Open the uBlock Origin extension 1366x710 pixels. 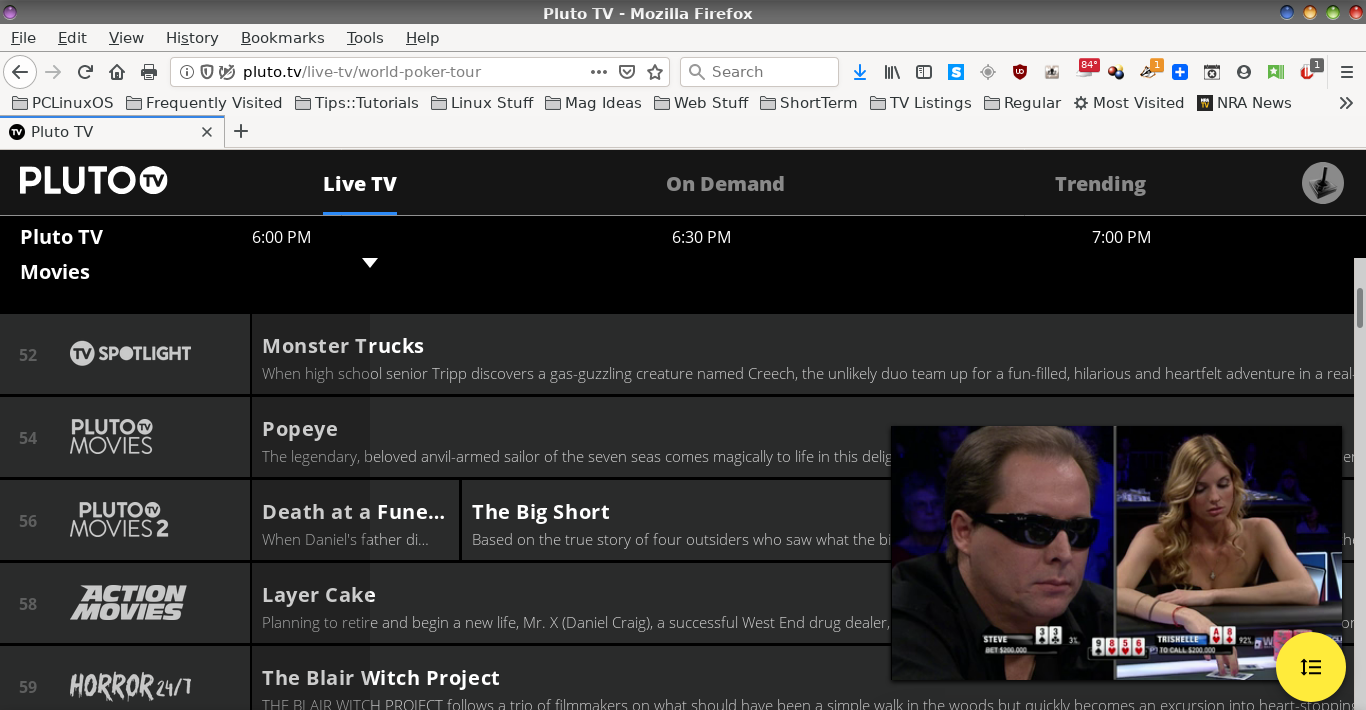(1020, 72)
